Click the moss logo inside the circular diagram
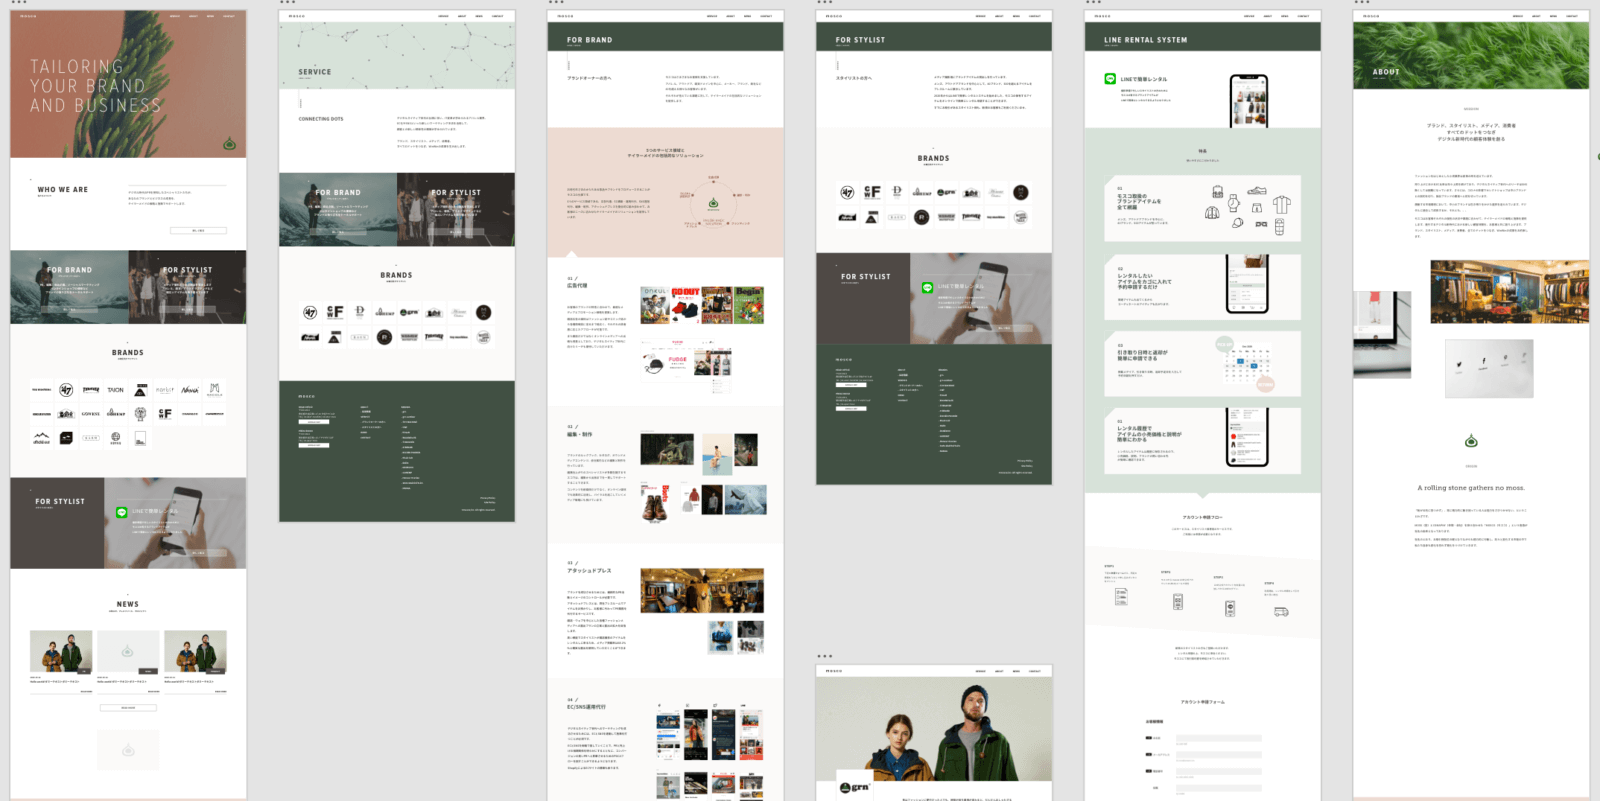 point(714,204)
